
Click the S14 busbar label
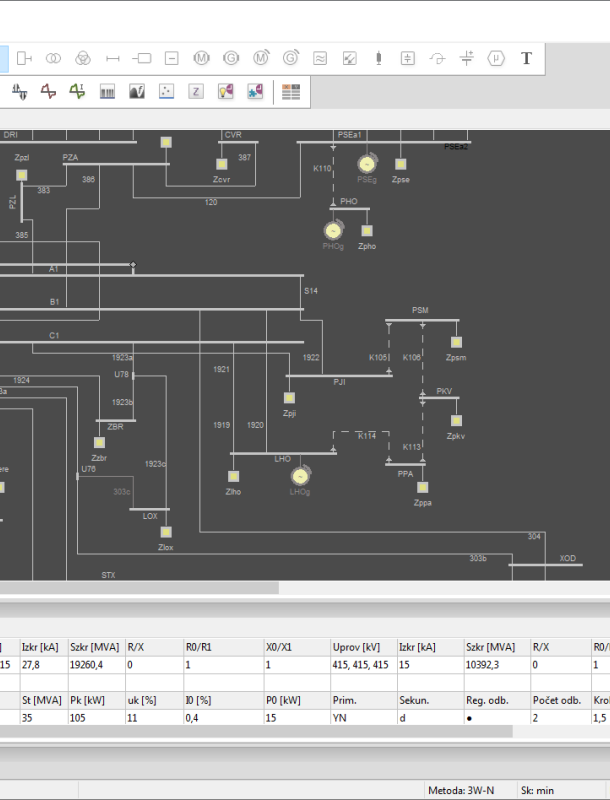[311, 291]
